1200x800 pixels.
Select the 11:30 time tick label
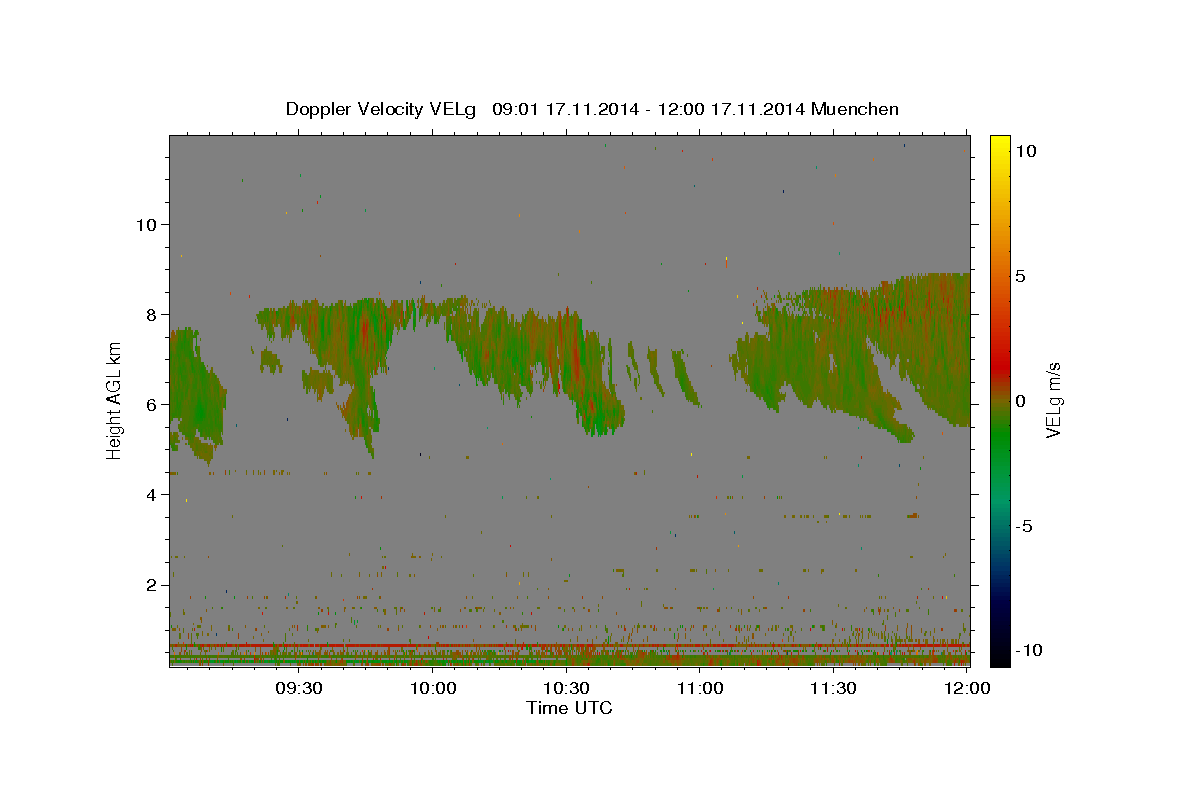[x=833, y=688]
